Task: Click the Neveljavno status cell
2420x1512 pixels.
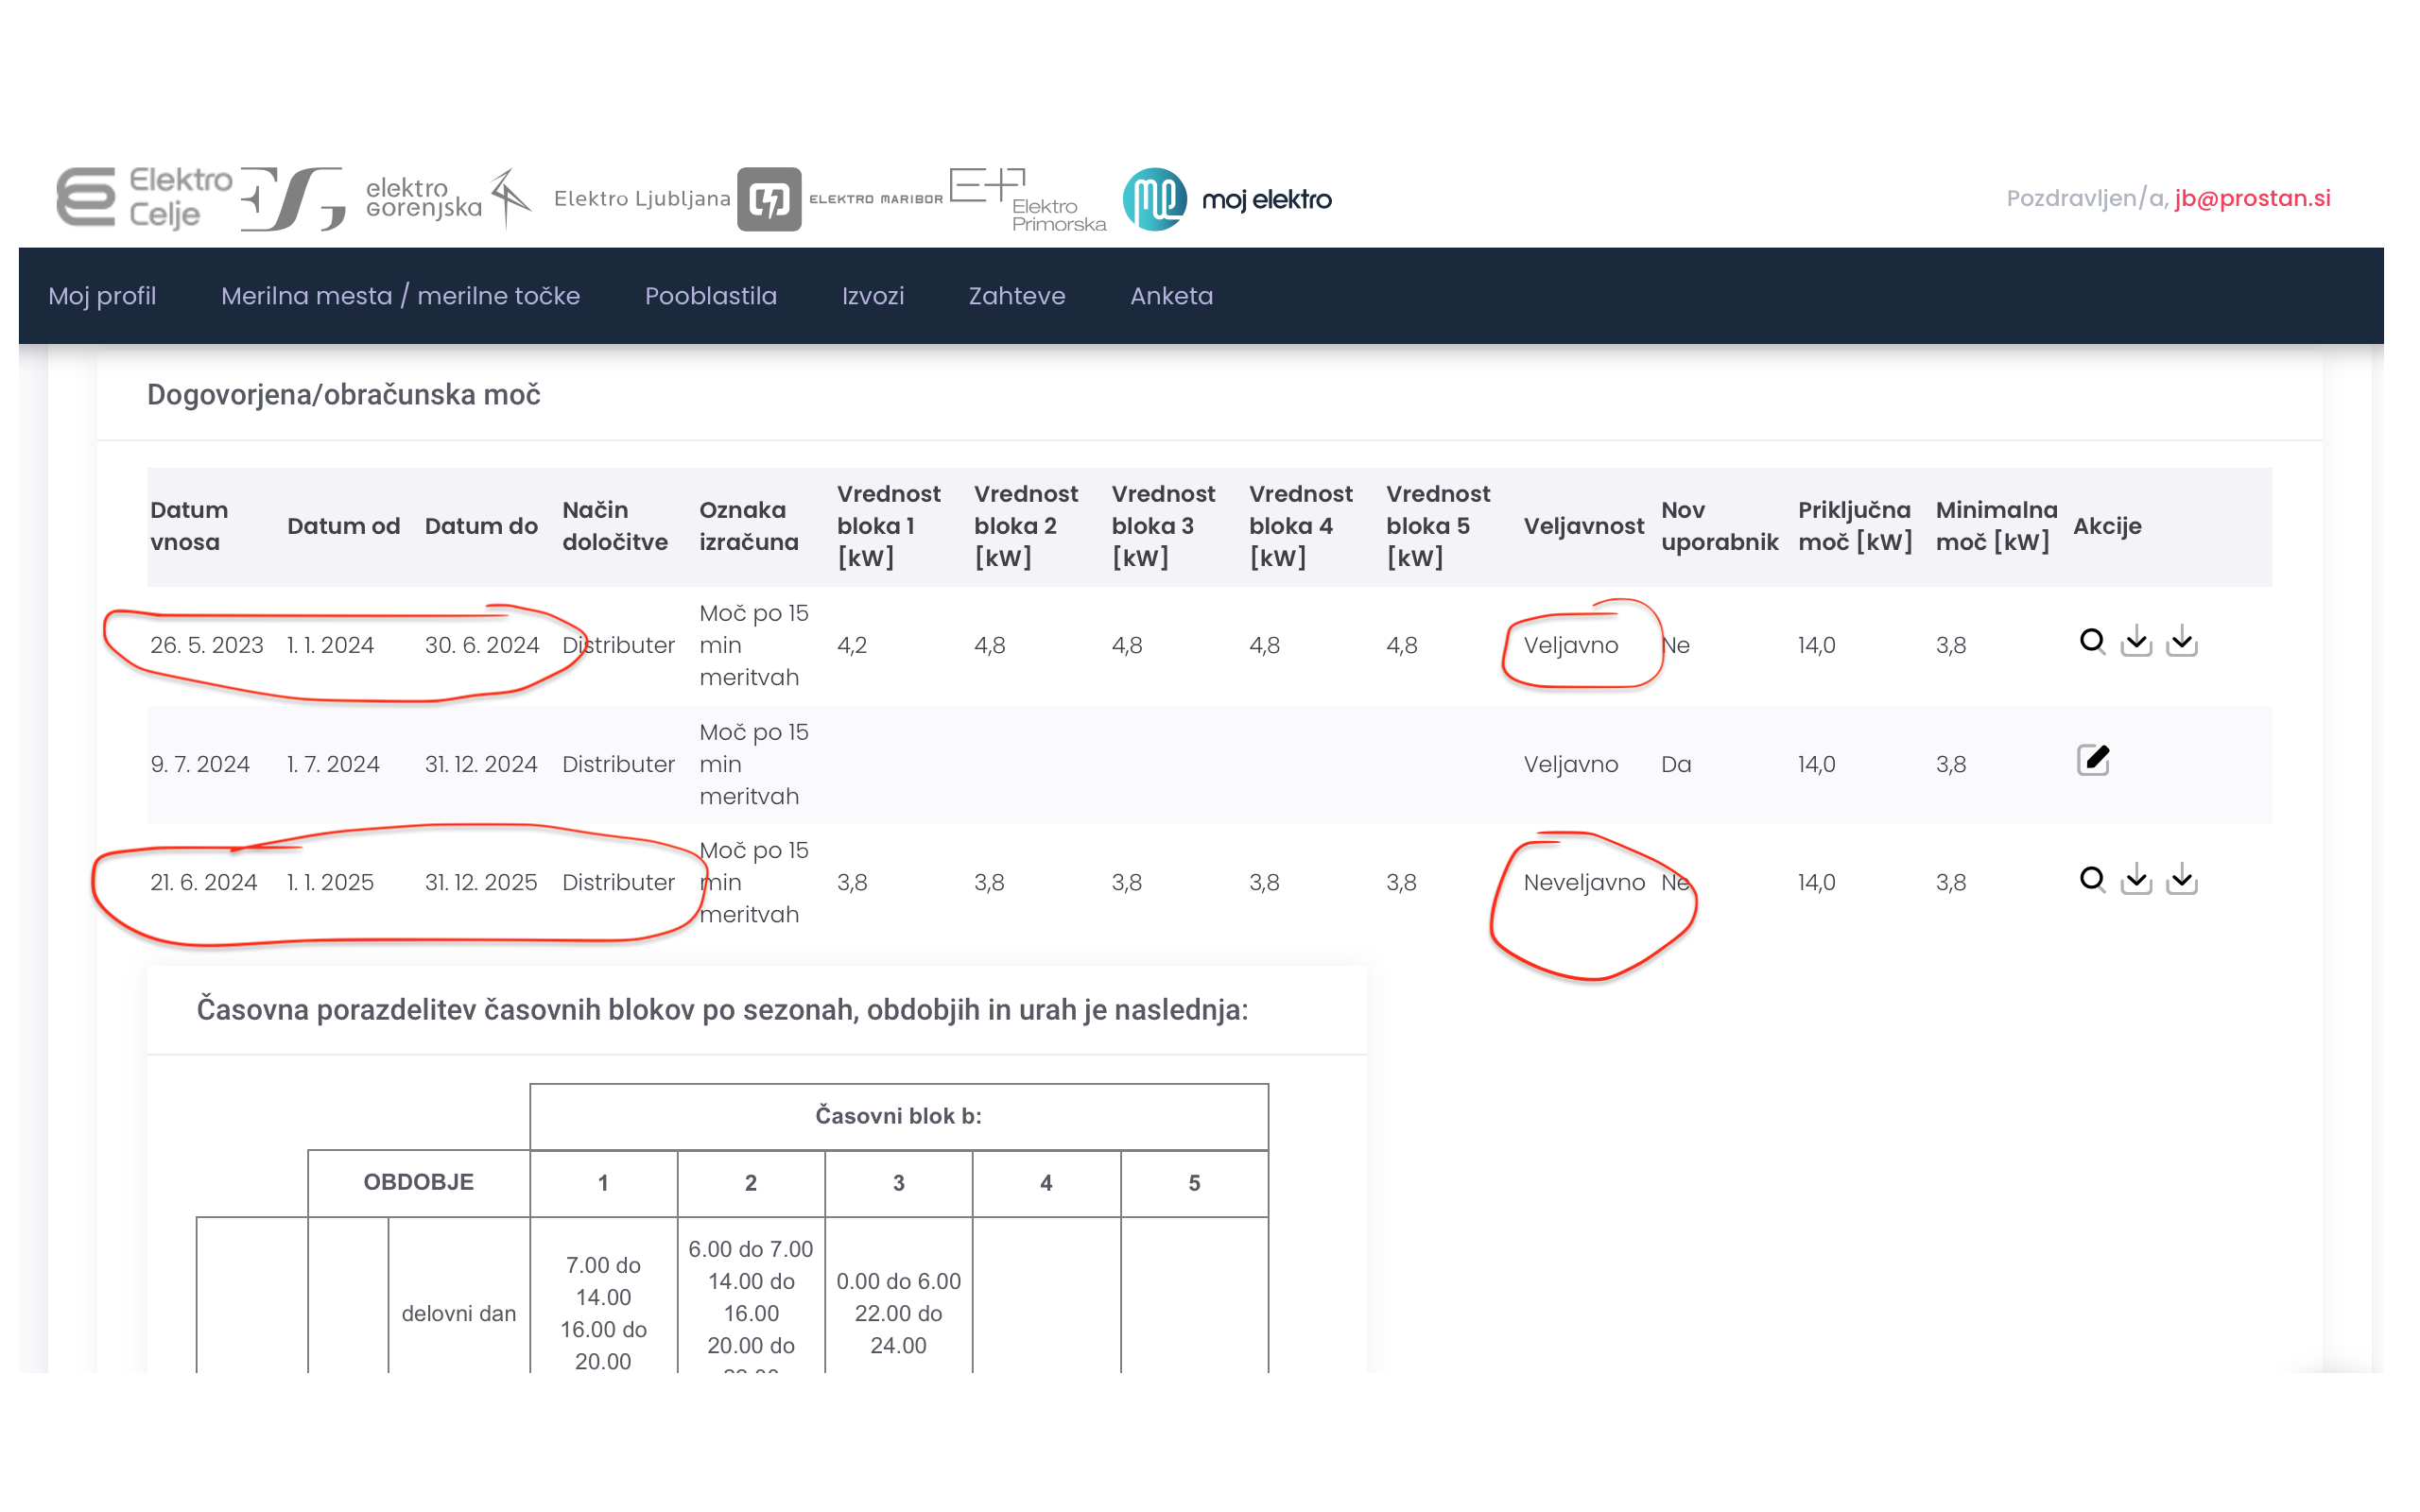Action: tap(1584, 882)
